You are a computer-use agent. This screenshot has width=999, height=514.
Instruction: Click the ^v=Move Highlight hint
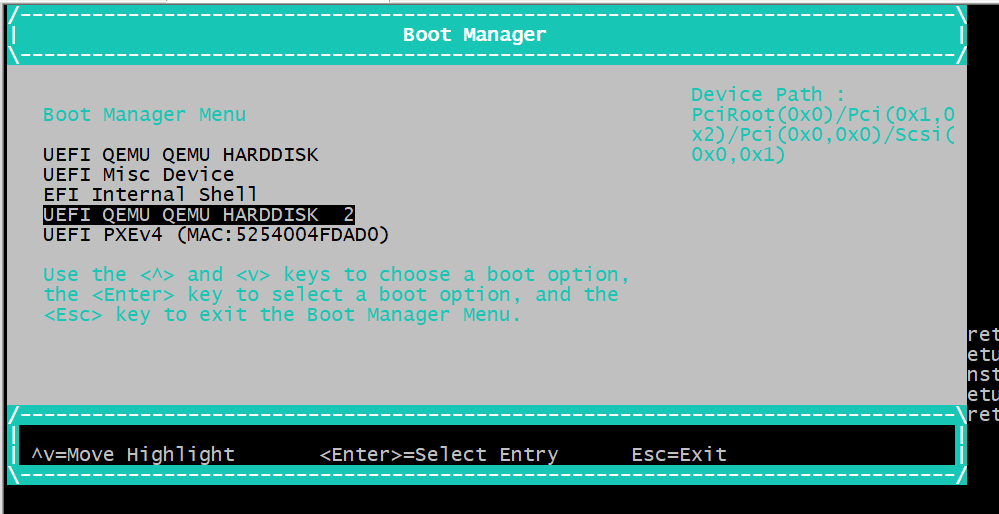(133, 455)
